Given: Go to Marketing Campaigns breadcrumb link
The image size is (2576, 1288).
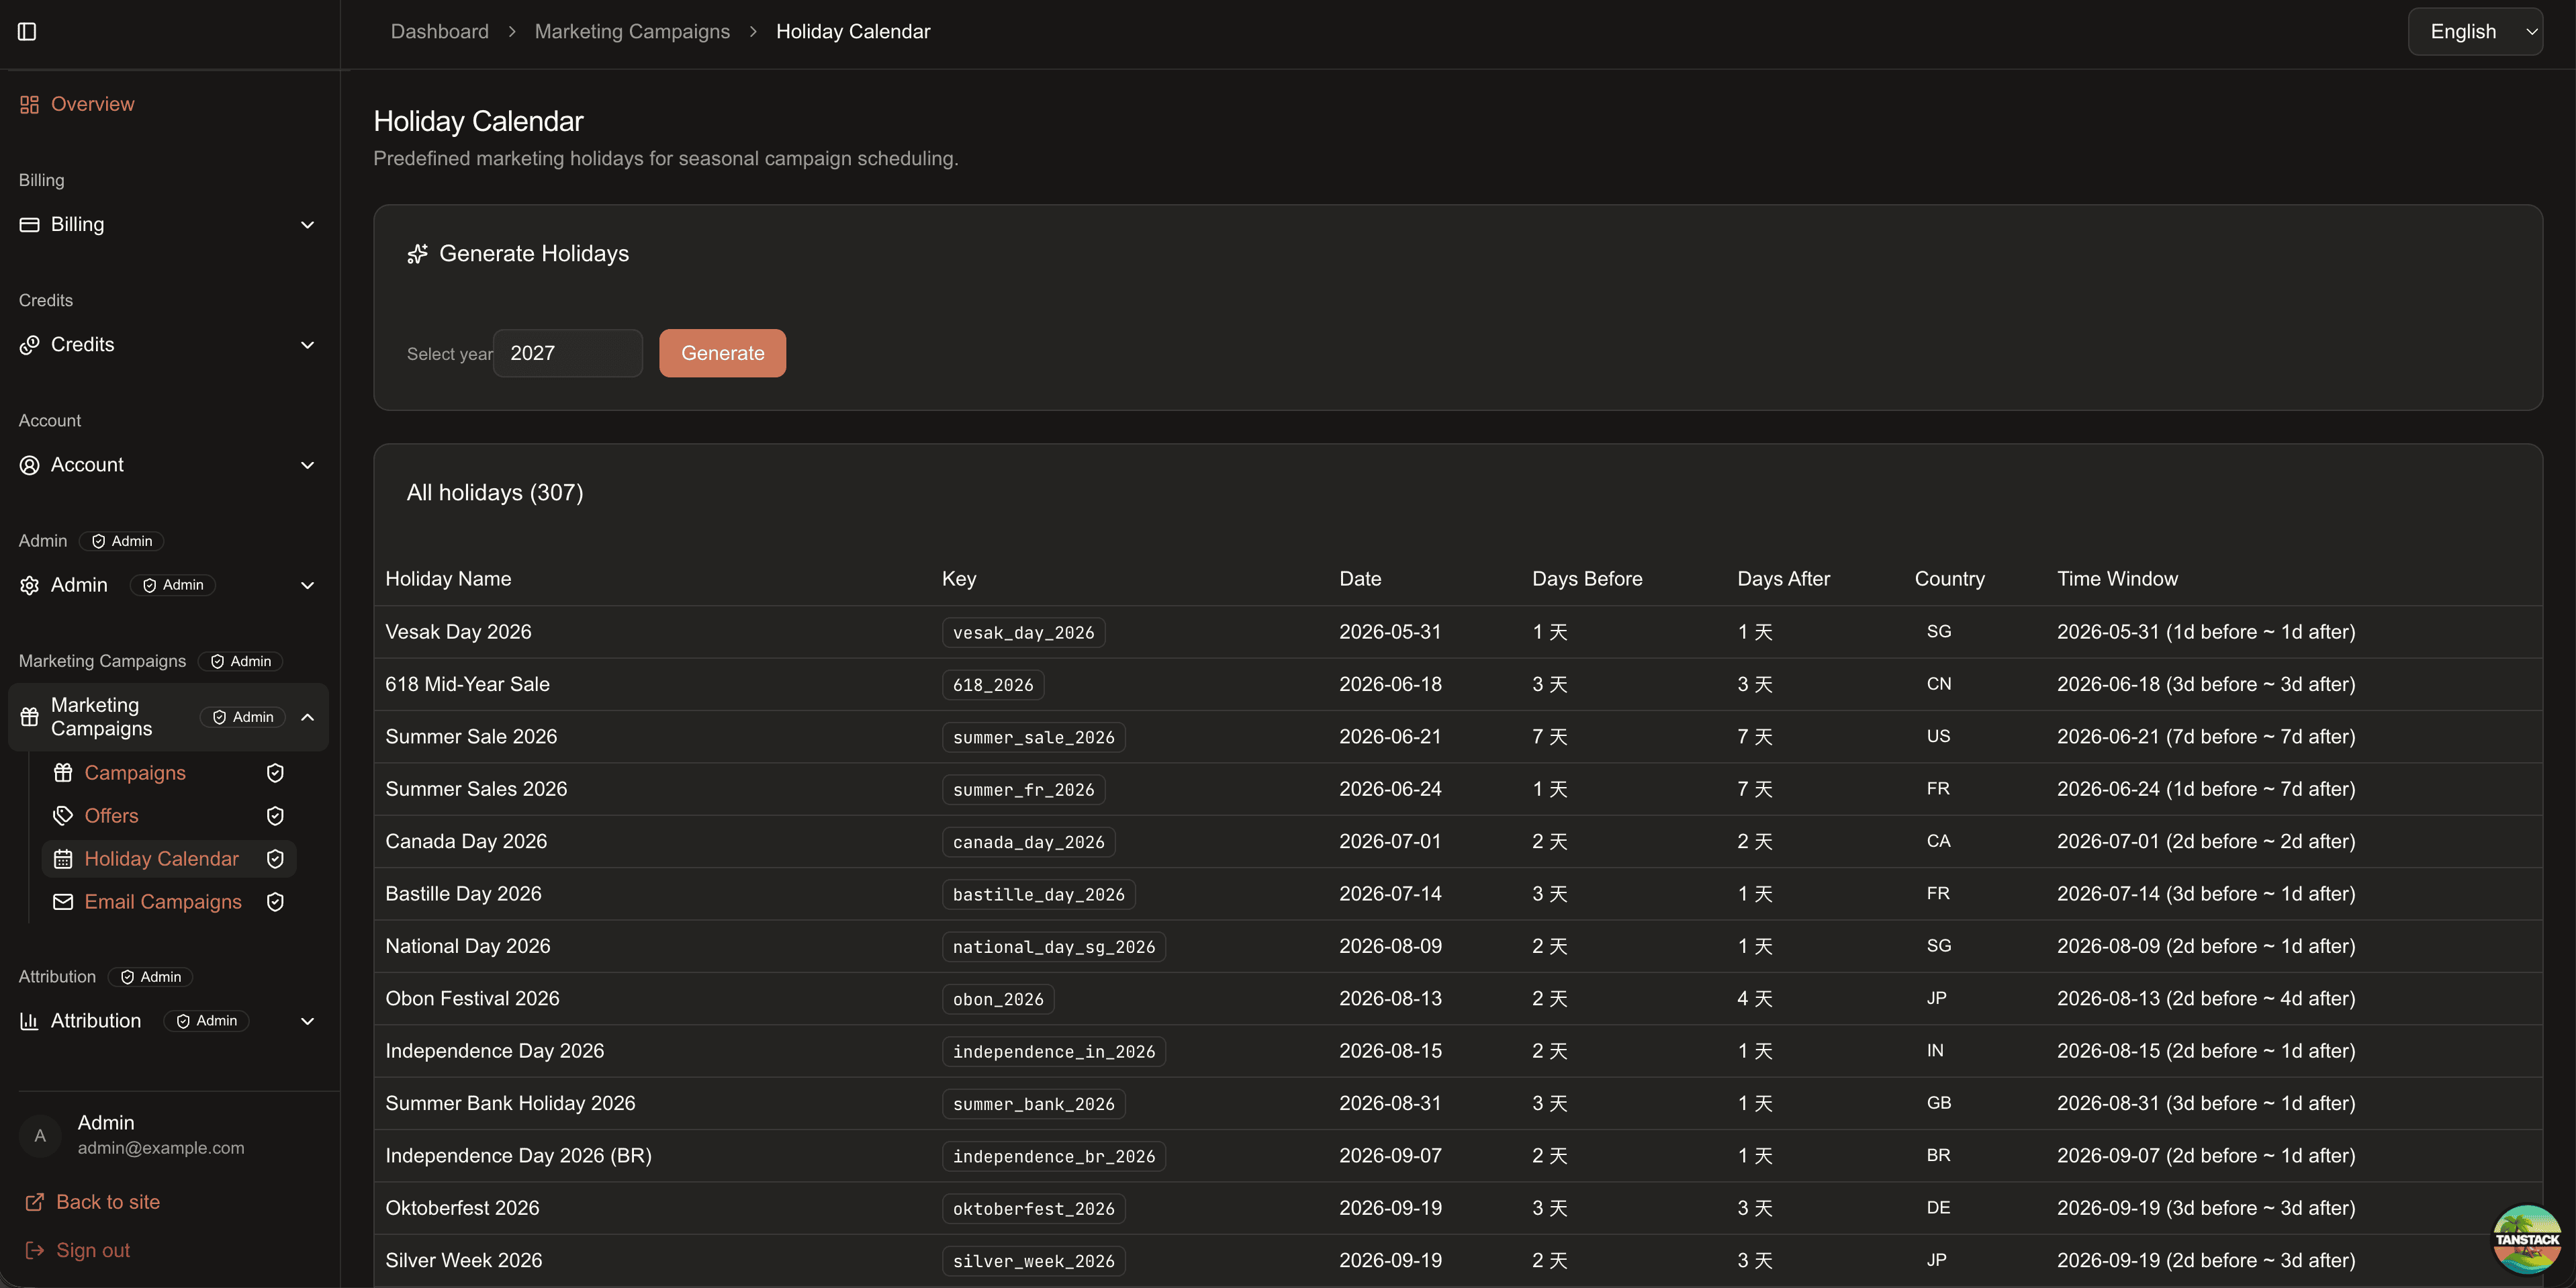Looking at the screenshot, I should [x=632, y=32].
